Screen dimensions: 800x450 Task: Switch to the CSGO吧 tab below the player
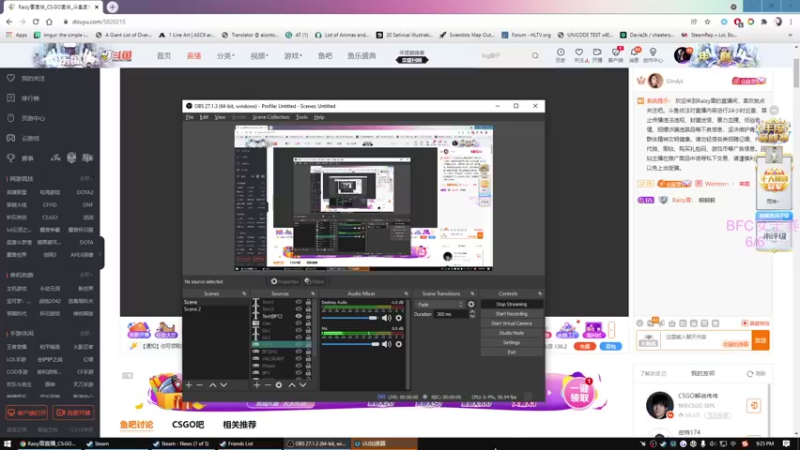[188, 424]
